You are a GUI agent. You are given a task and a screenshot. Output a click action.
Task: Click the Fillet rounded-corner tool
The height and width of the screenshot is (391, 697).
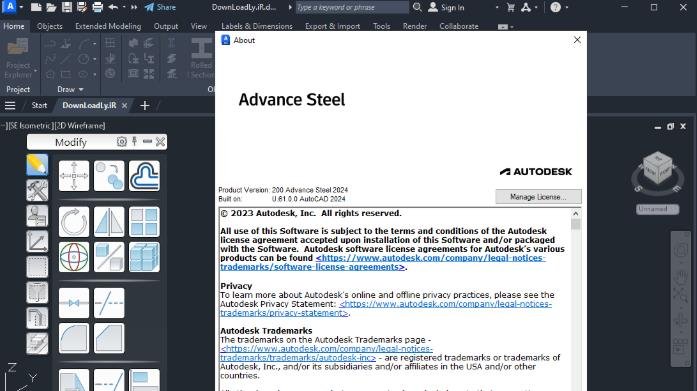tap(74, 339)
